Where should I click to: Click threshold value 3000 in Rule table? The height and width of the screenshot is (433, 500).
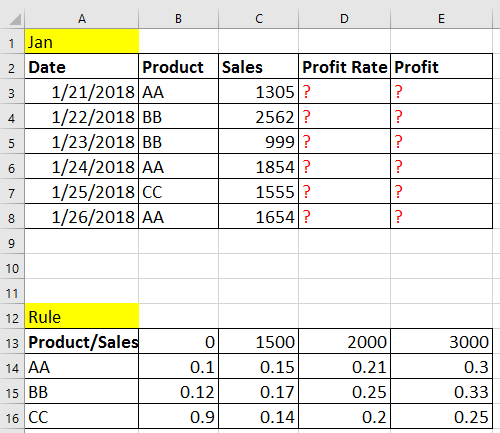pos(441,341)
